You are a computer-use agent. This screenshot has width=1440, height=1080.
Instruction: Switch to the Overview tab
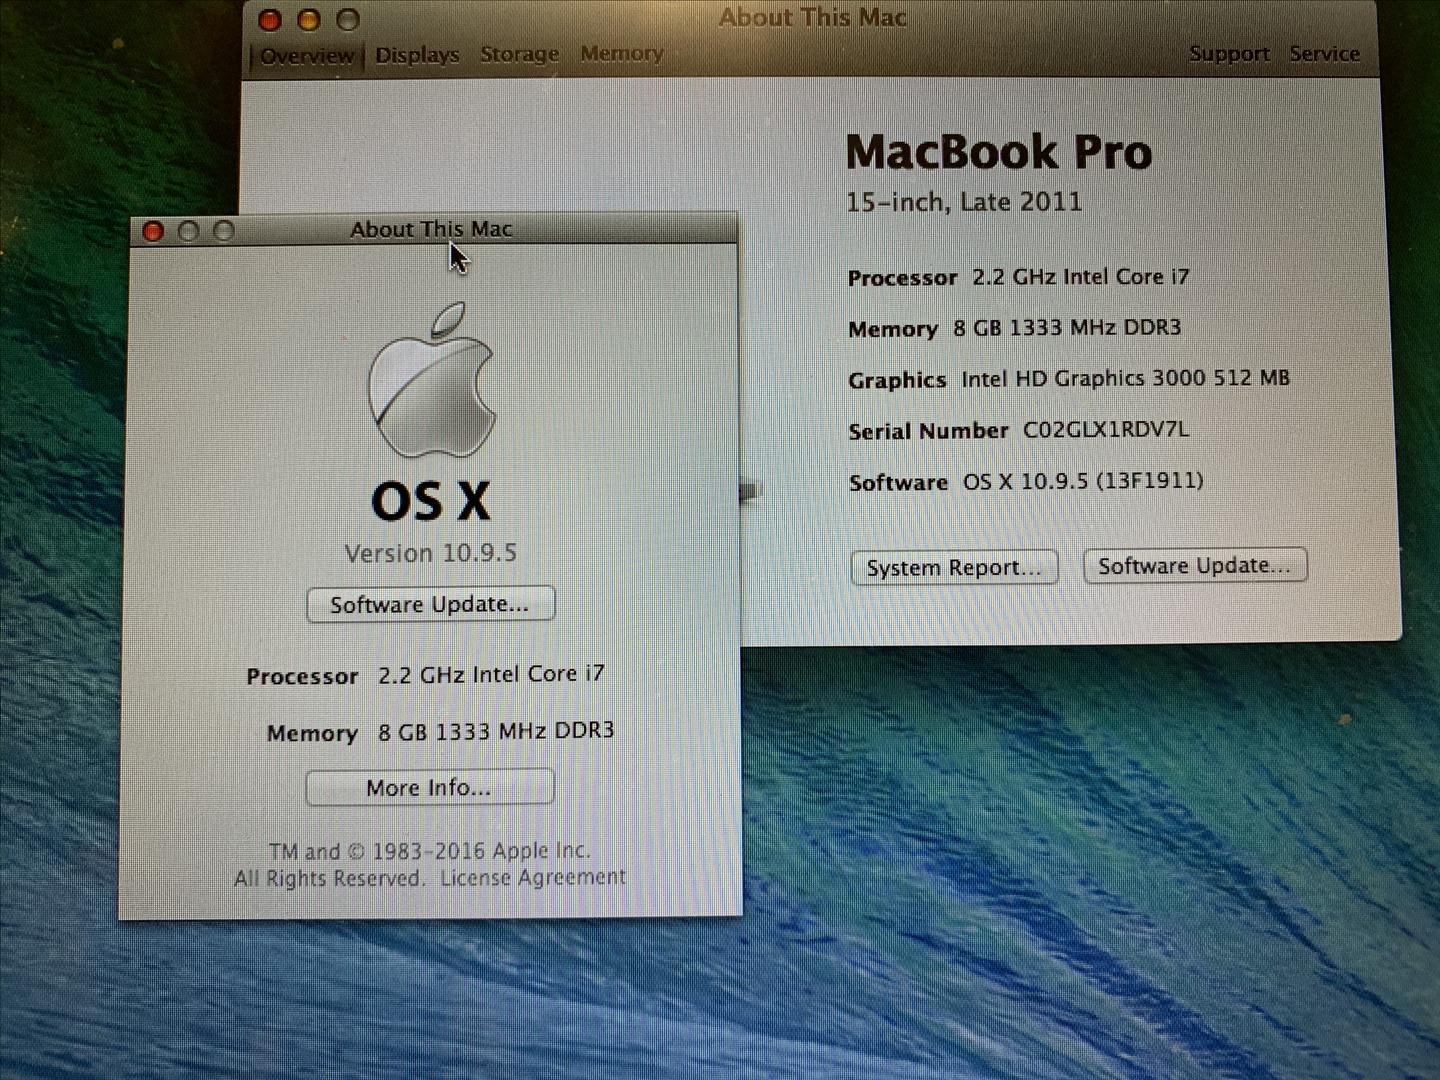[306, 56]
